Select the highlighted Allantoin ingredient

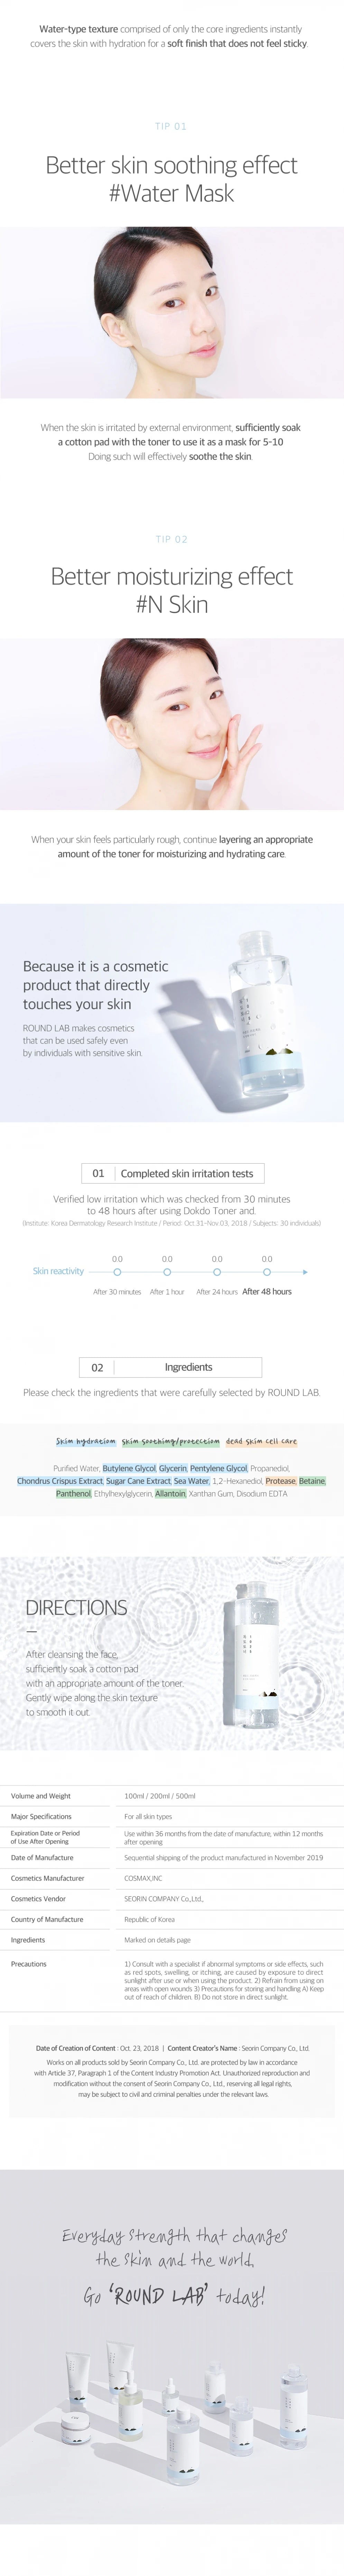tap(170, 1493)
